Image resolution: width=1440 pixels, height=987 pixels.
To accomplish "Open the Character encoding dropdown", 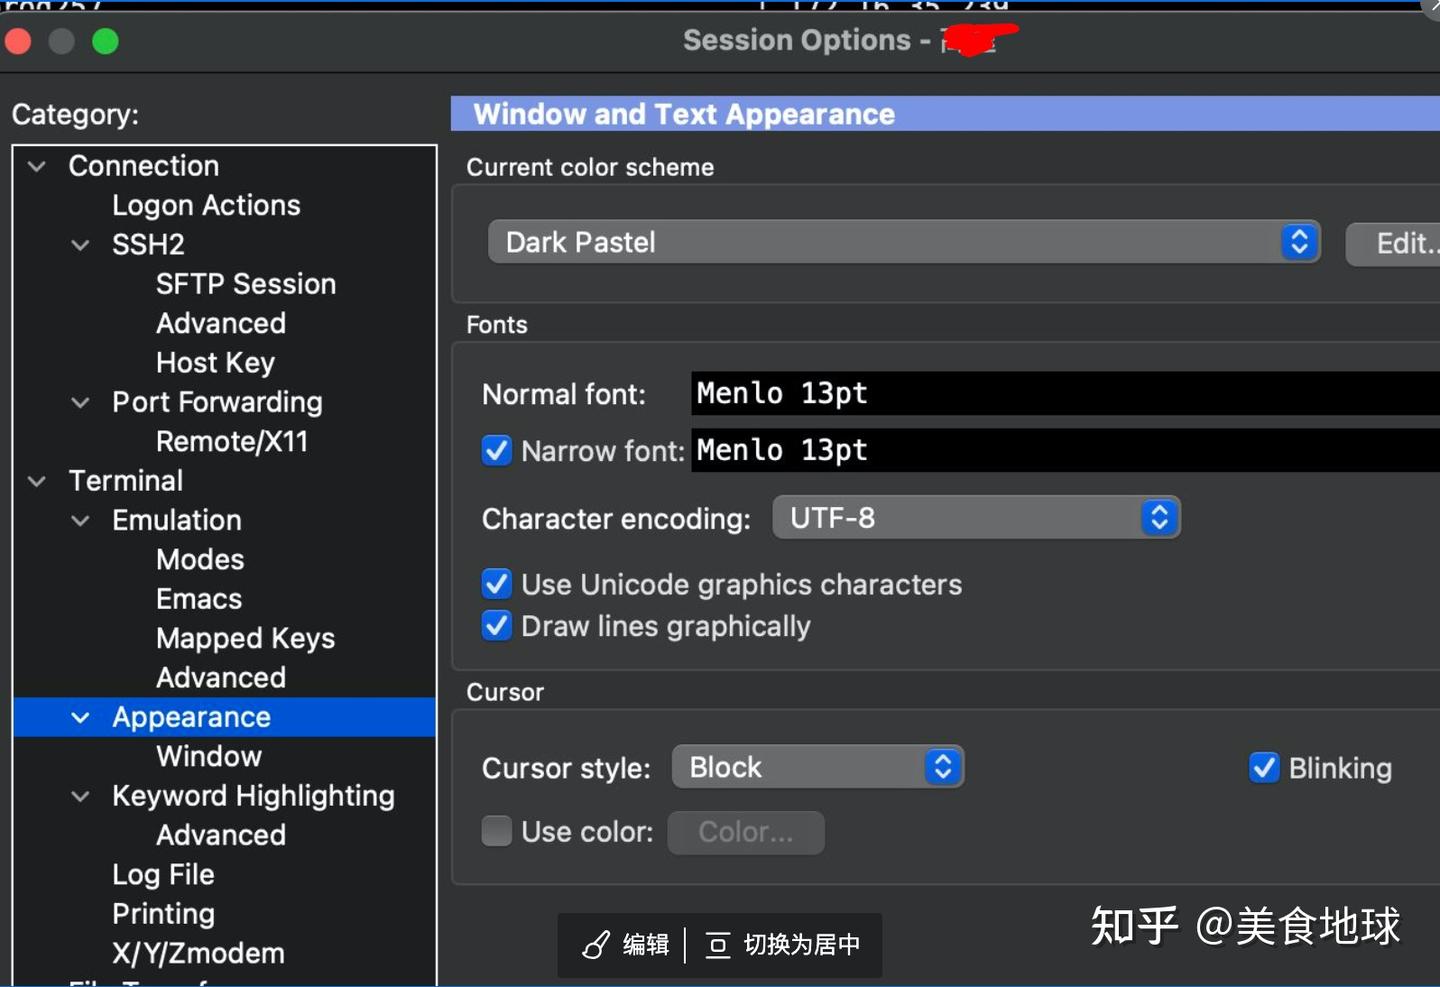I will point(1160,518).
